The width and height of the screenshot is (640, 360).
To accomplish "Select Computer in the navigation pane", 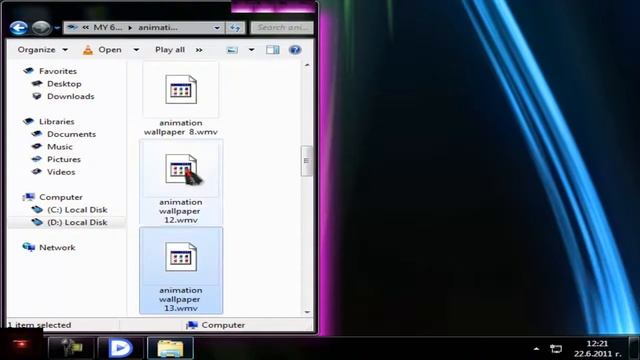I will tap(61, 198).
